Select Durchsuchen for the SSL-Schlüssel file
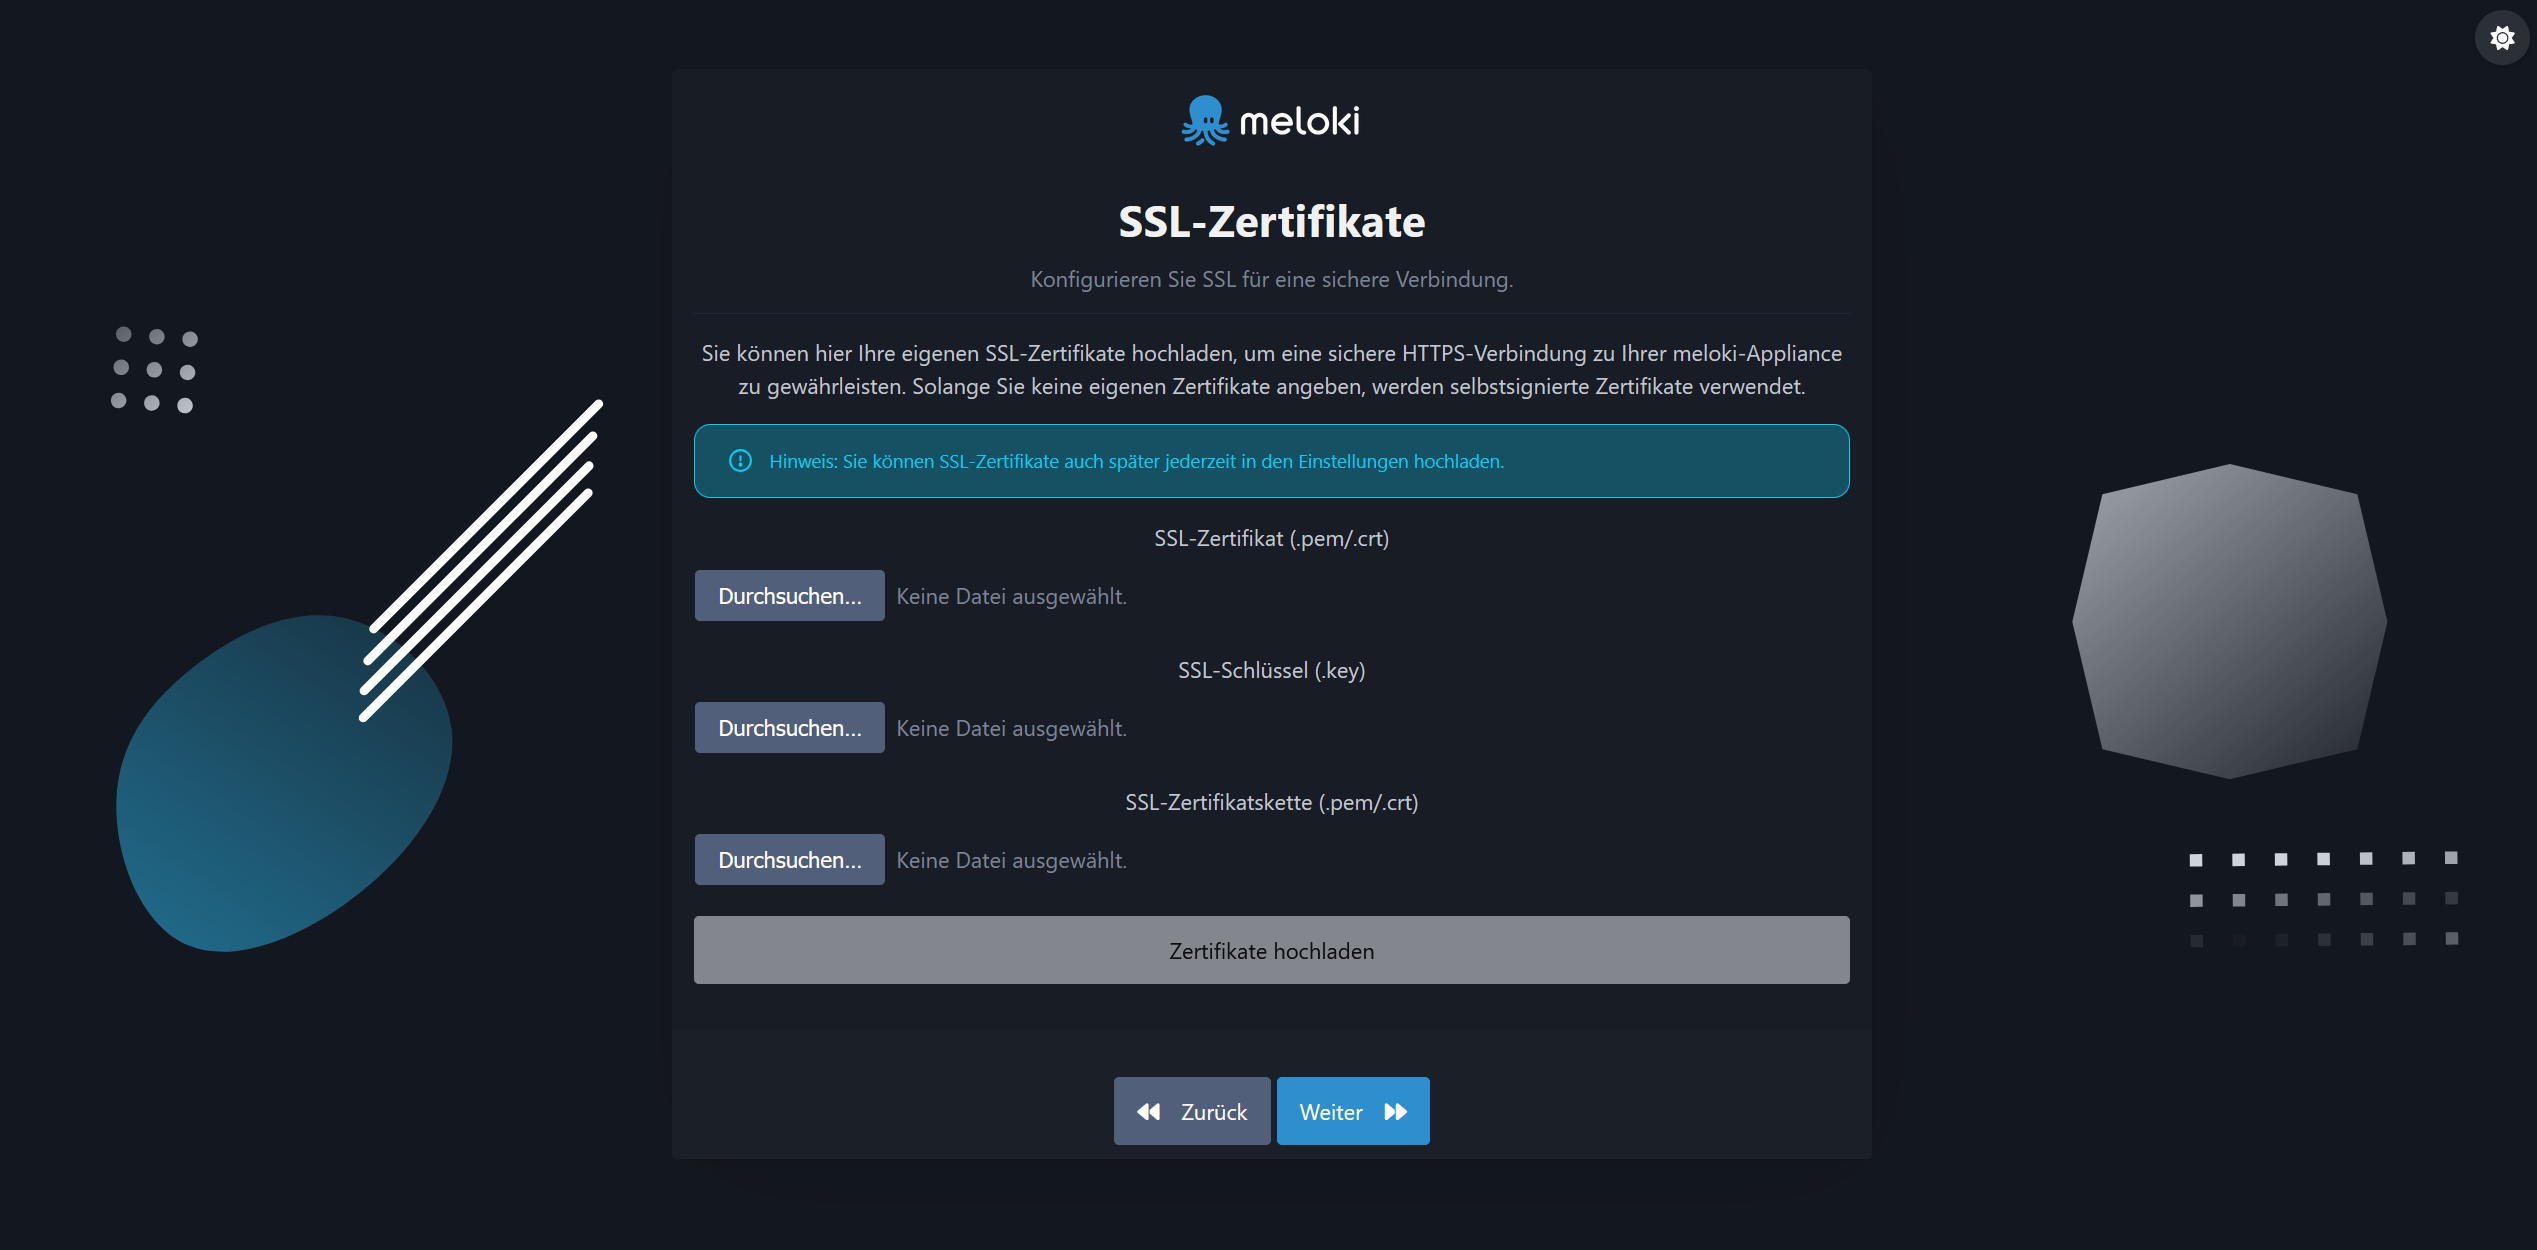This screenshot has width=2537, height=1250. [x=789, y=727]
